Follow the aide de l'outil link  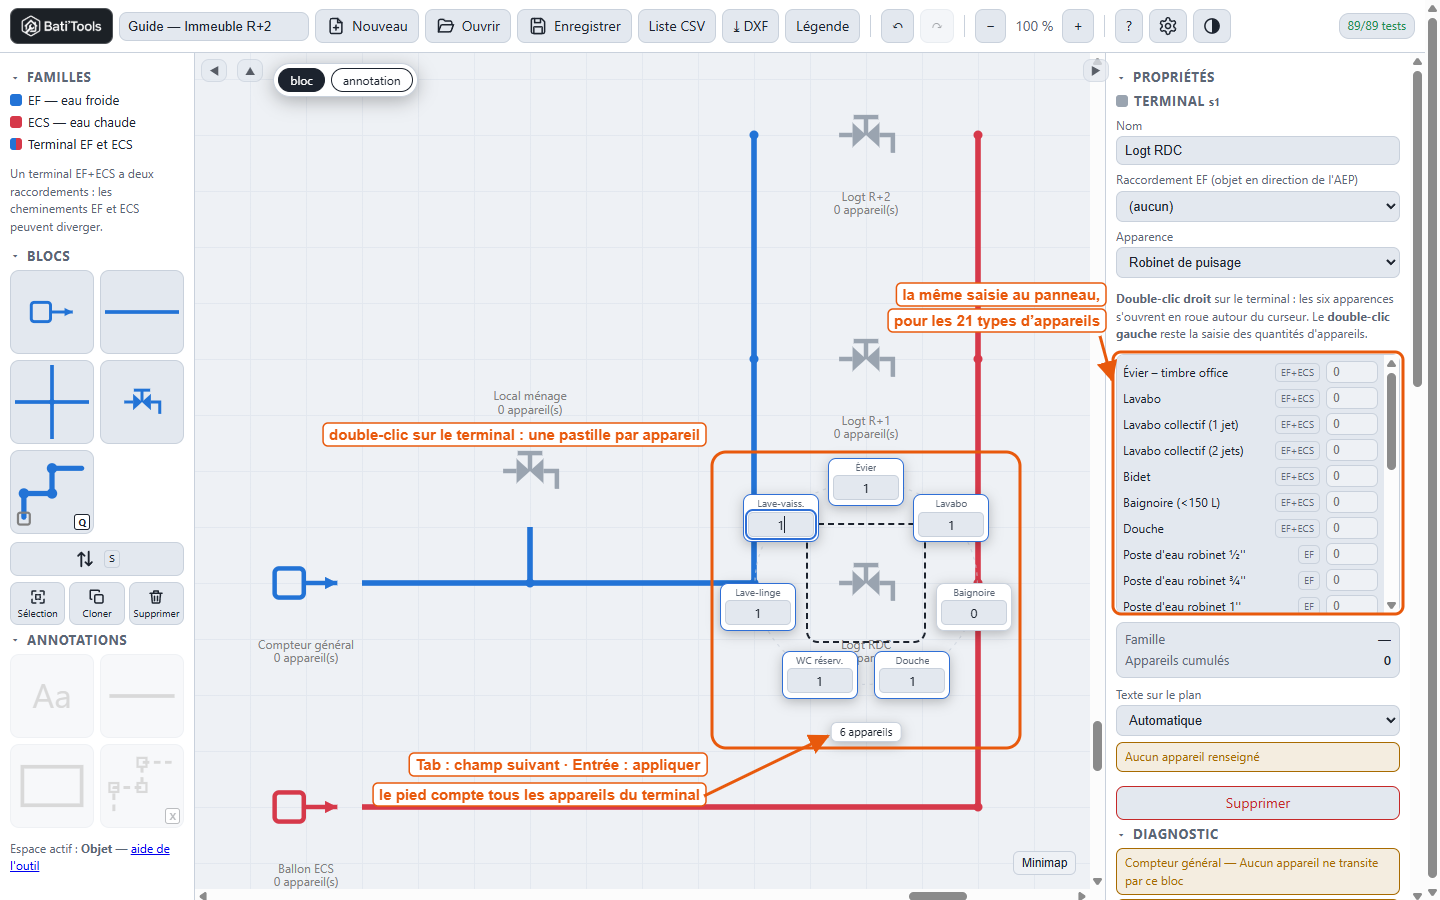[x=150, y=849]
